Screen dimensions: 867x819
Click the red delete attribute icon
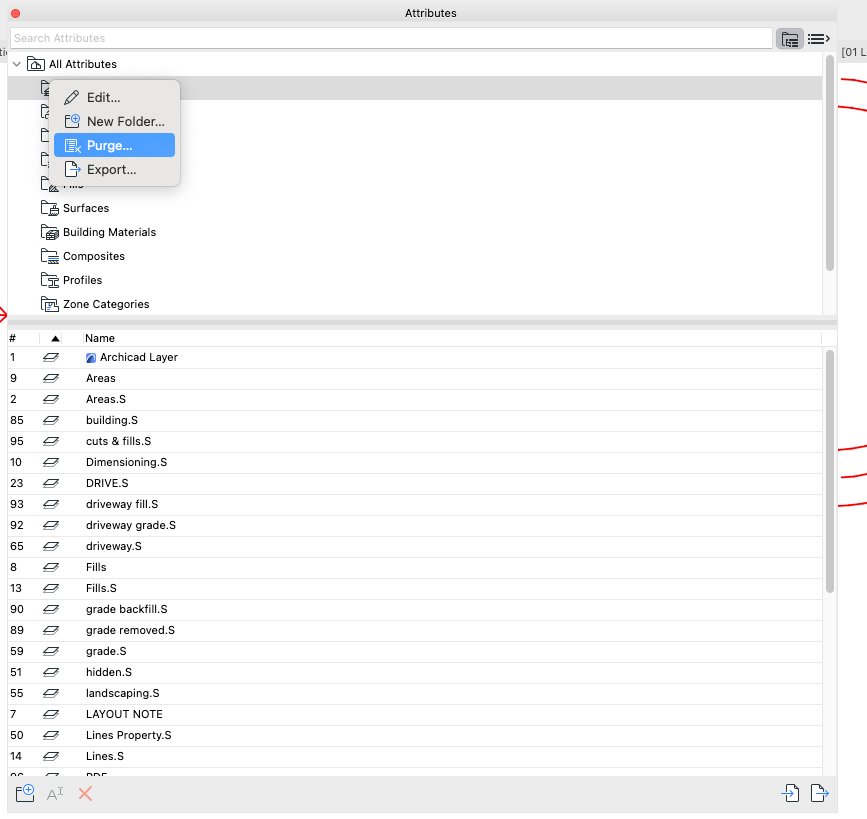pyautogui.click(x=84, y=793)
